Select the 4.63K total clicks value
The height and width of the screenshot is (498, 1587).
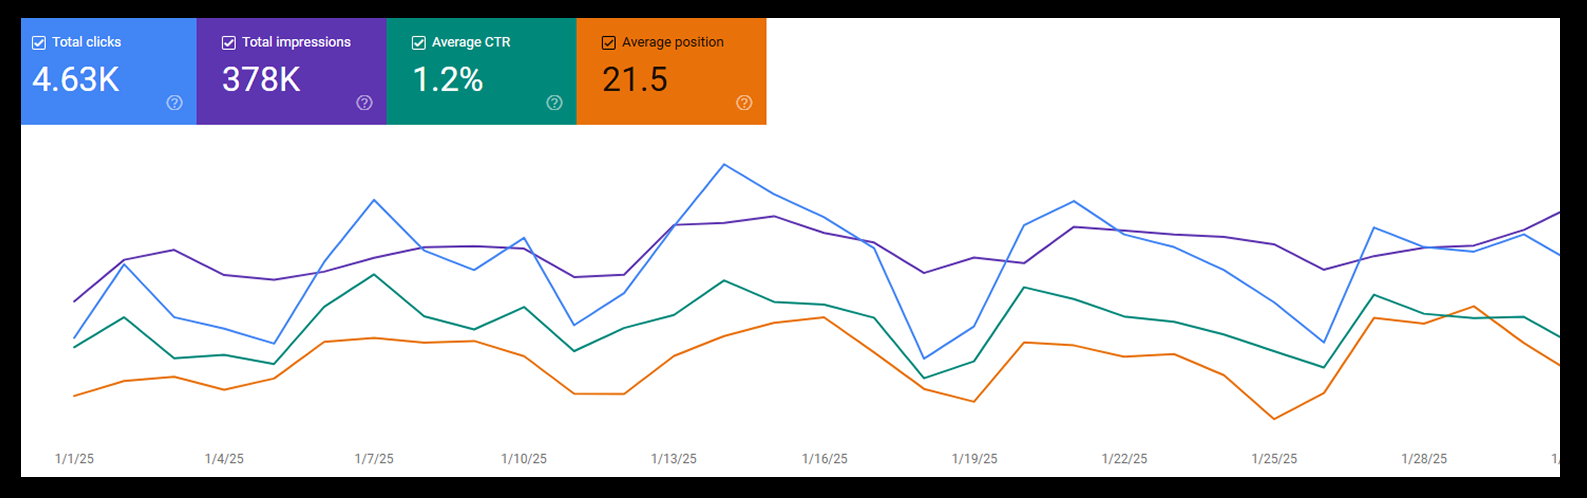[x=76, y=80]
